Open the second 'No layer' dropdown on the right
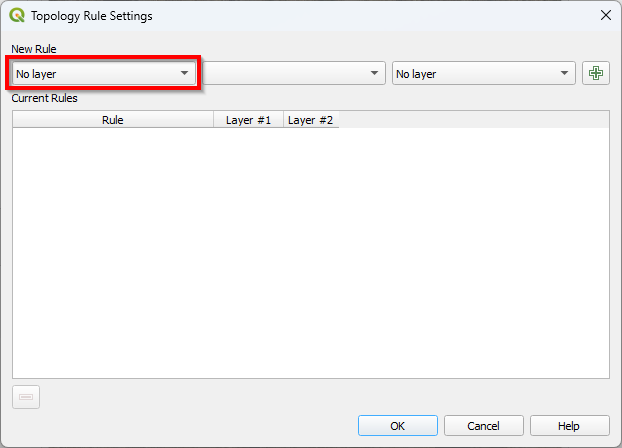The image size is (622, 448). pyautogui.click(x=483, y=73)
